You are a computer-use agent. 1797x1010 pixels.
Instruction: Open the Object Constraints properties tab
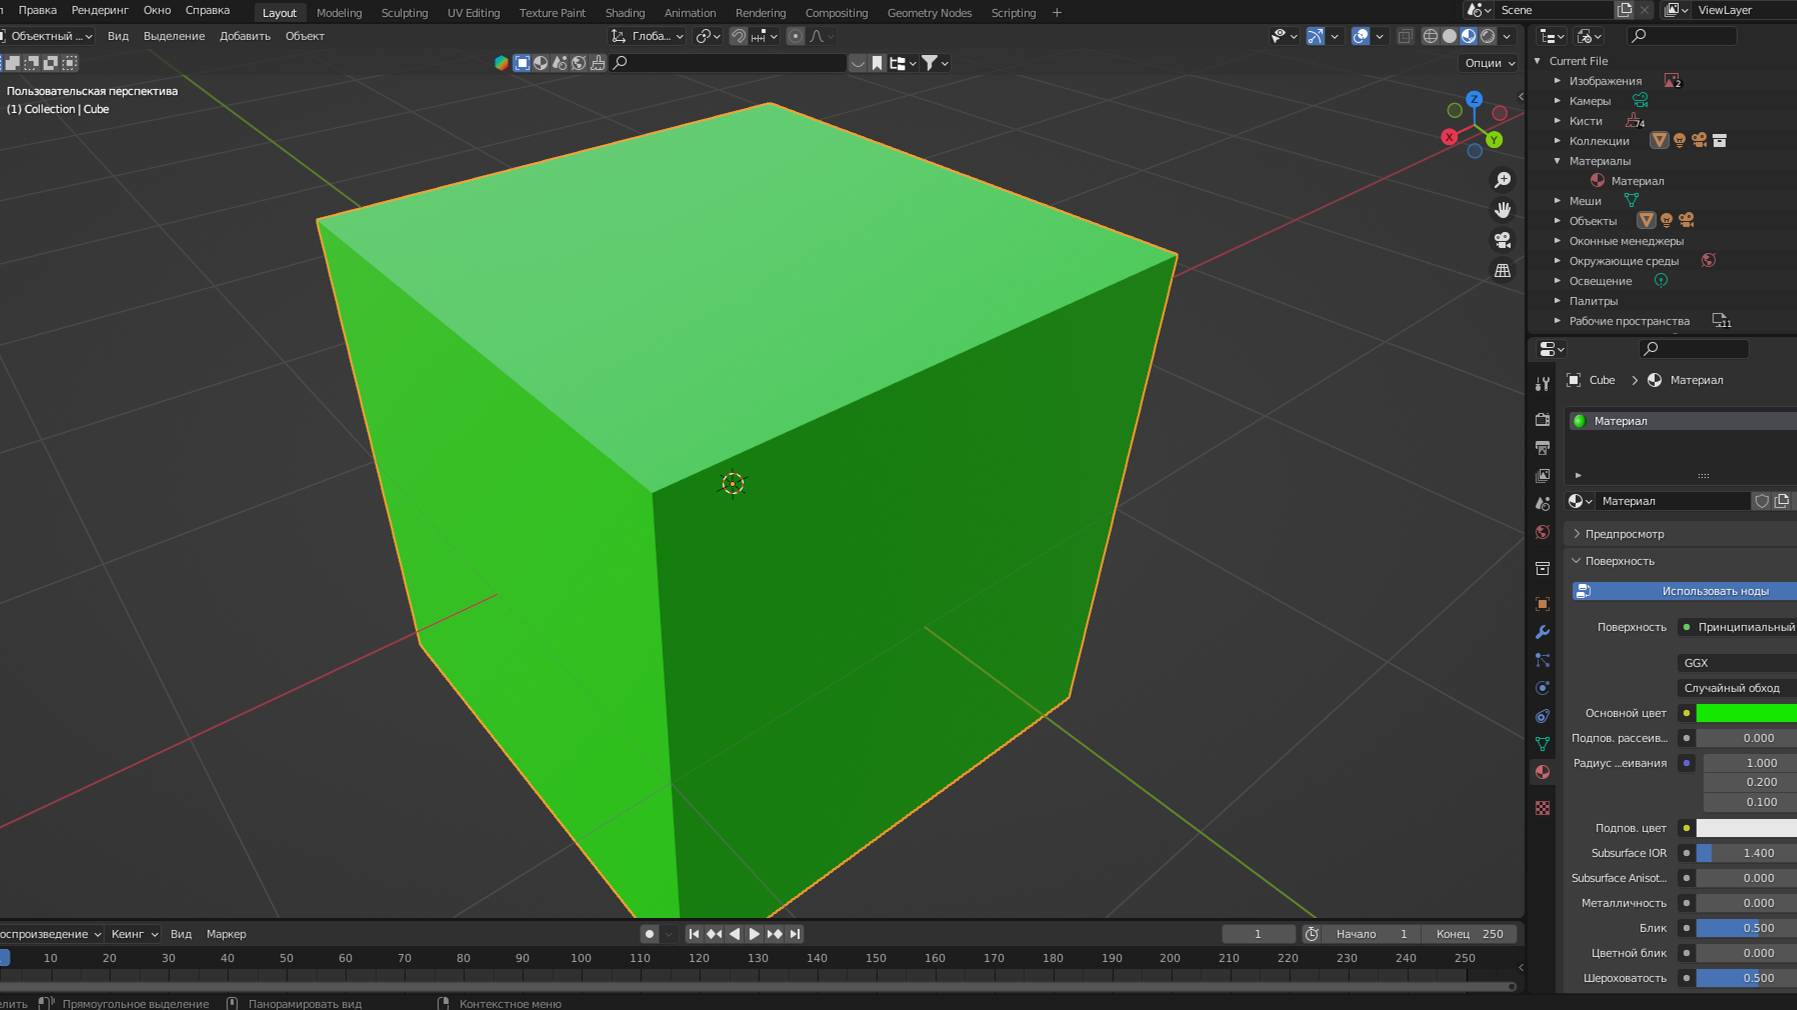[1542, 716]
